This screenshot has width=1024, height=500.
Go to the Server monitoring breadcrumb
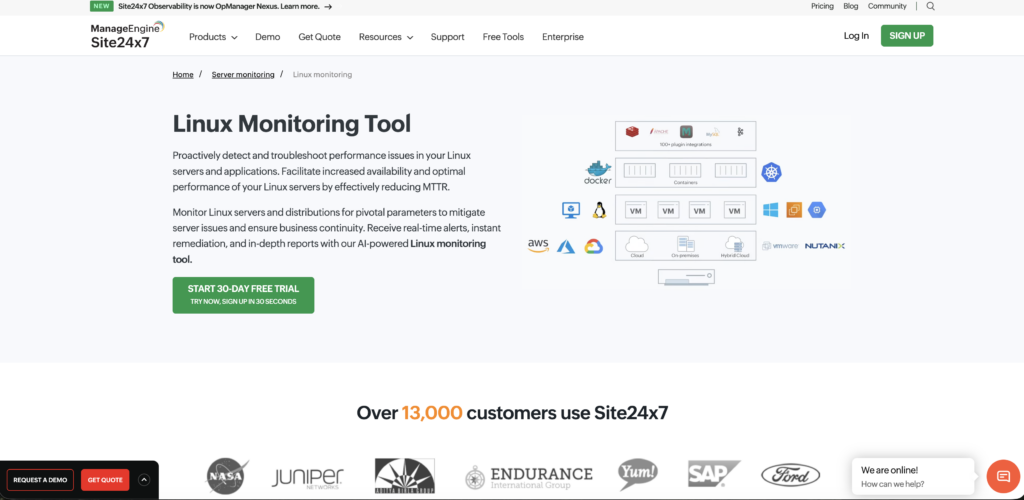(x=243, y=74)
